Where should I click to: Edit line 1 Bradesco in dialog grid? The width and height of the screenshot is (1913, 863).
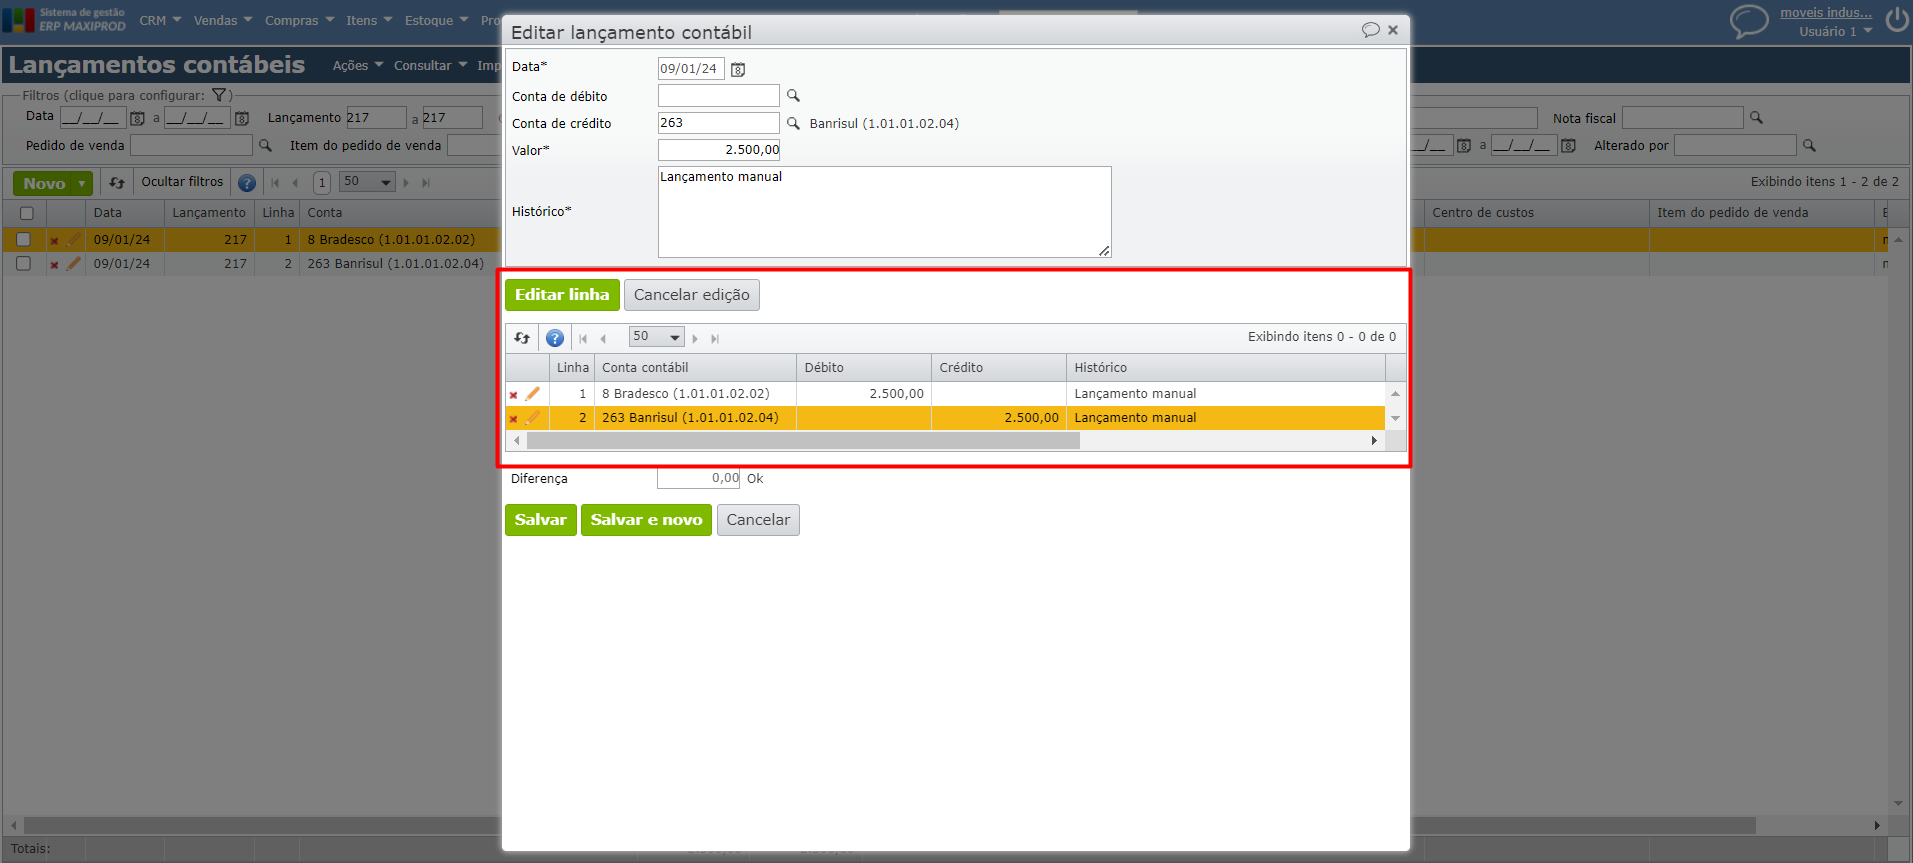[x=533, y=394]
